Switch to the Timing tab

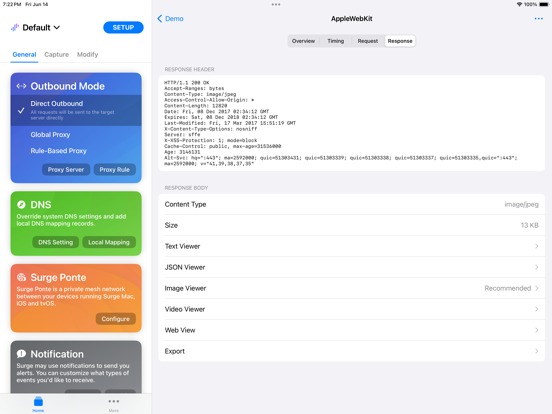click(x=335, y=41)
